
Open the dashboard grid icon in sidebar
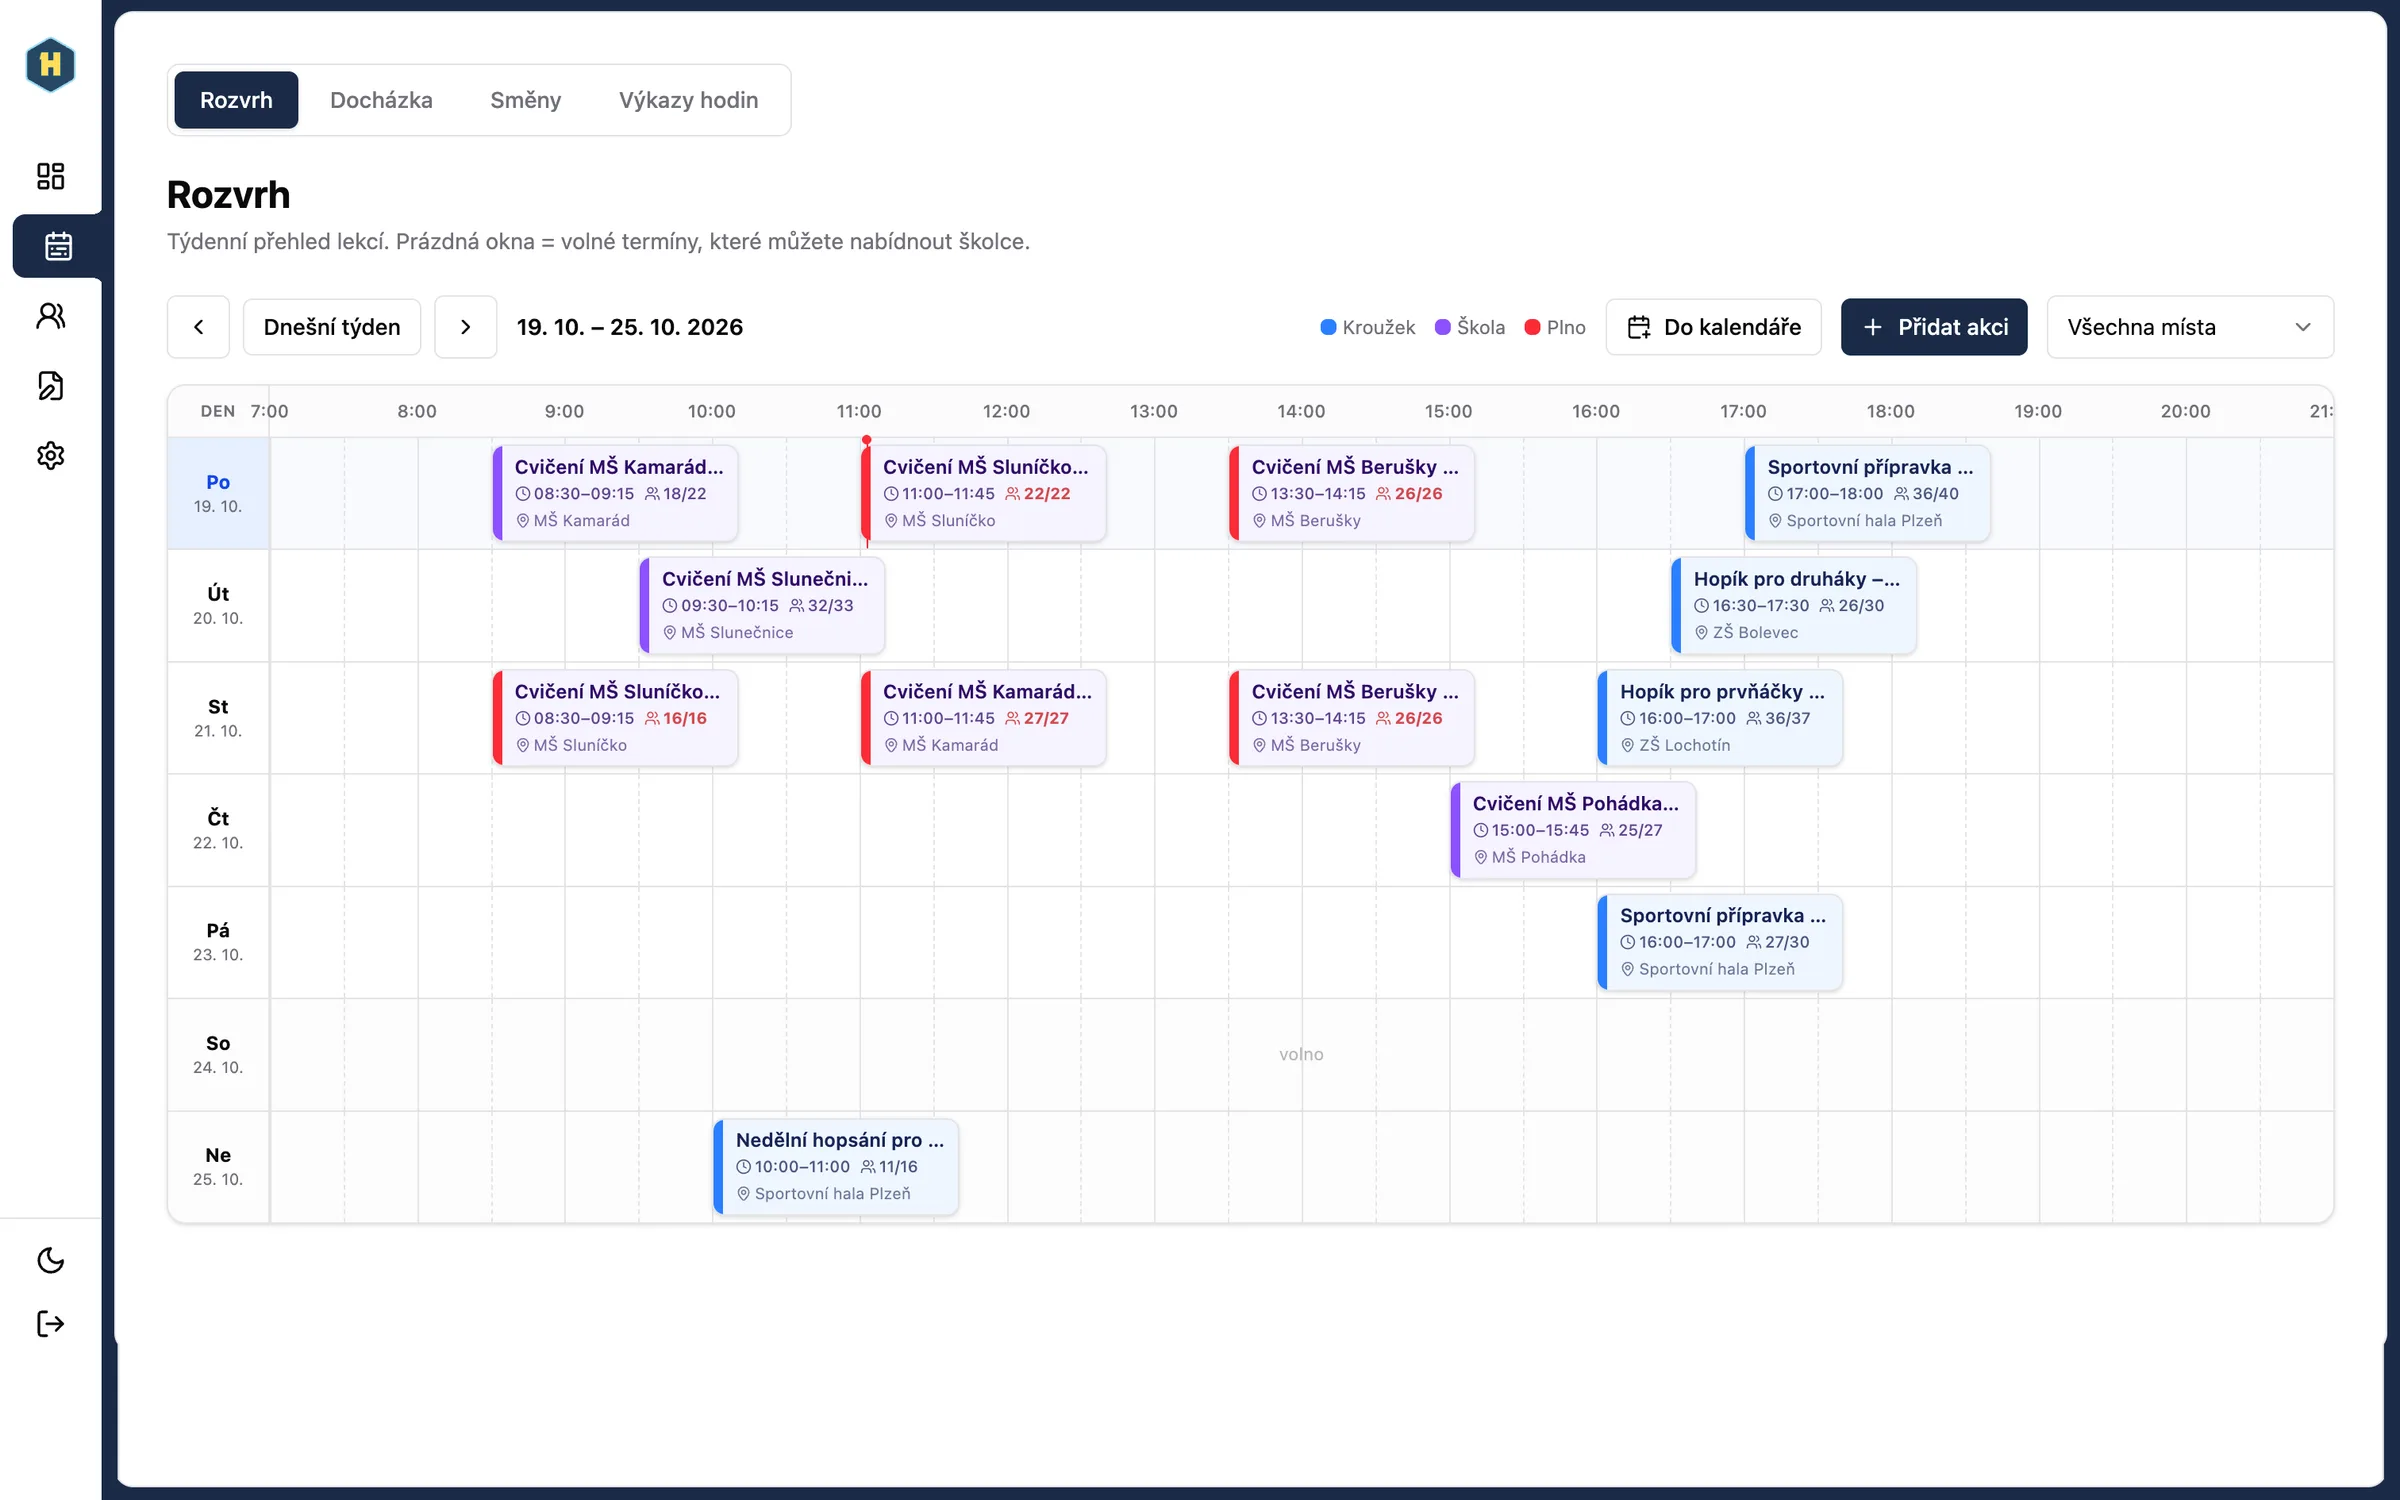50,176
